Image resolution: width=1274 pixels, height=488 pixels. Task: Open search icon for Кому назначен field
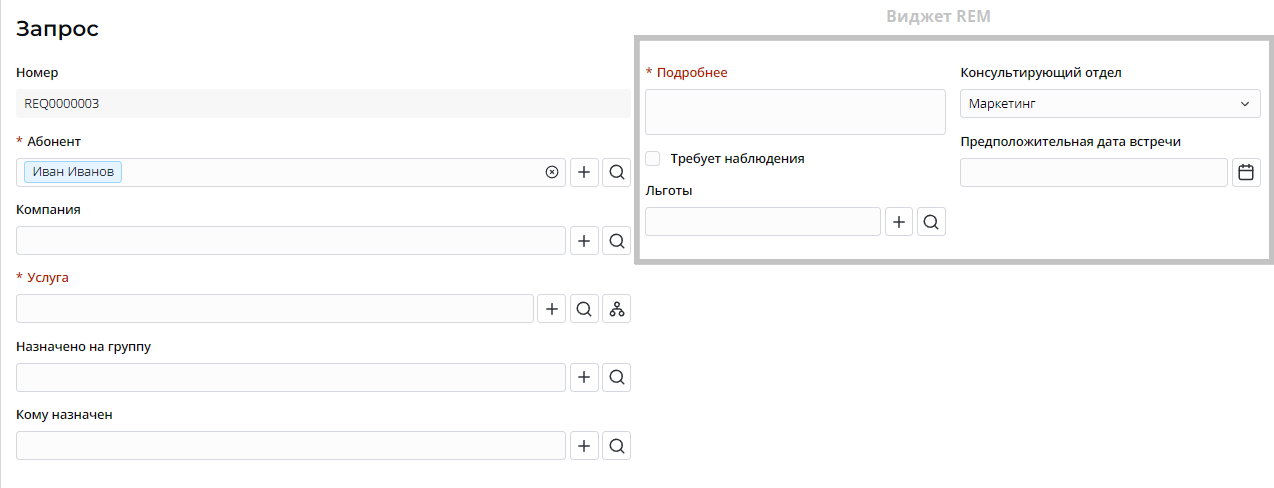(x=617, y=446)
